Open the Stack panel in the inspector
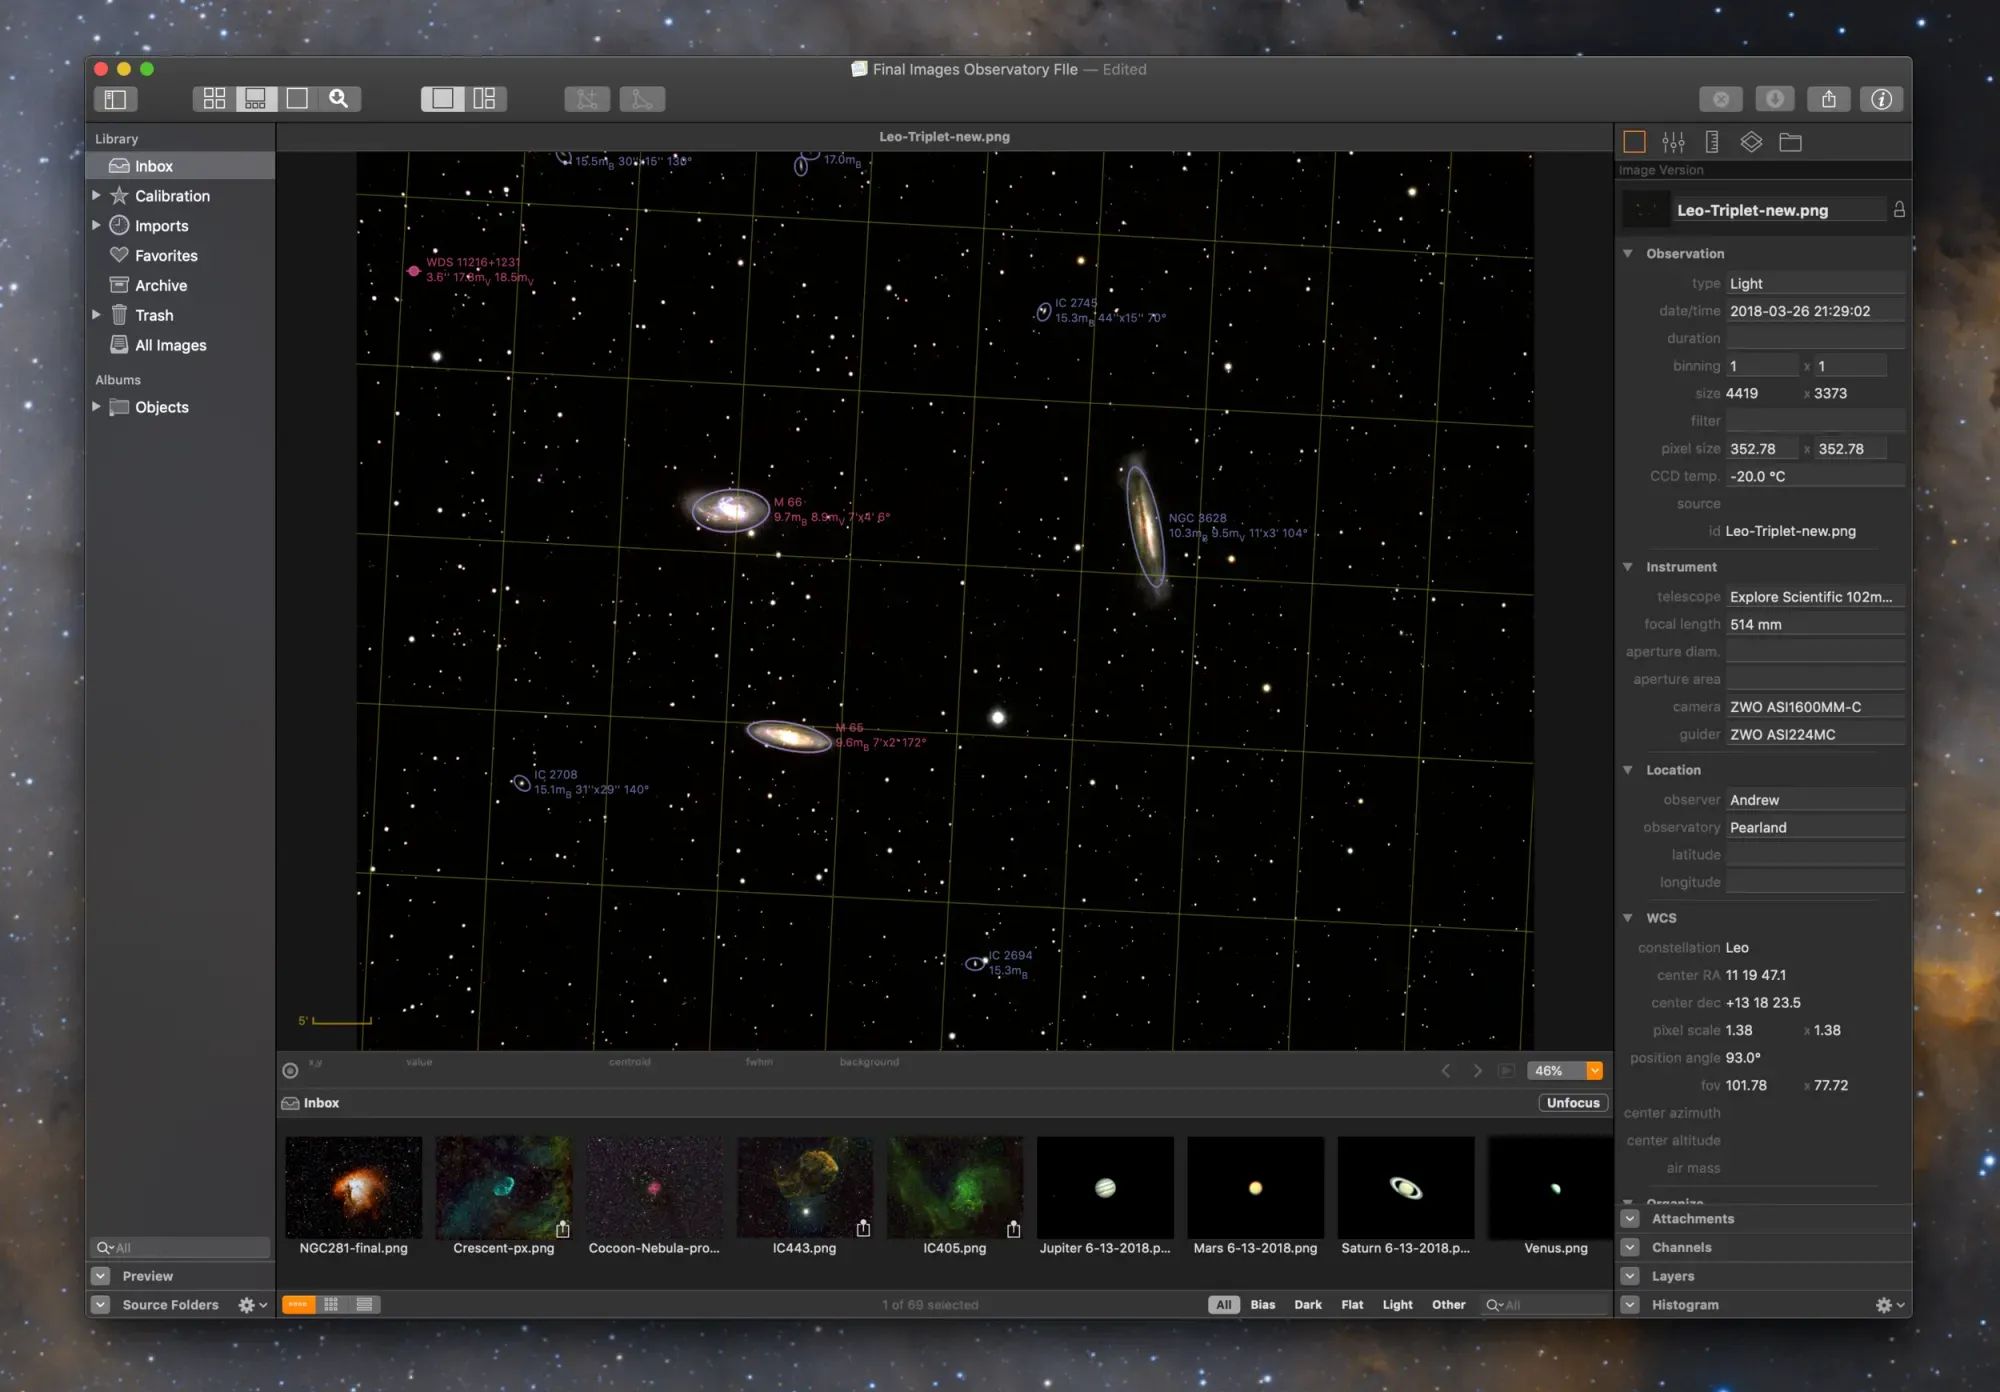 (x=1751, y=141)
